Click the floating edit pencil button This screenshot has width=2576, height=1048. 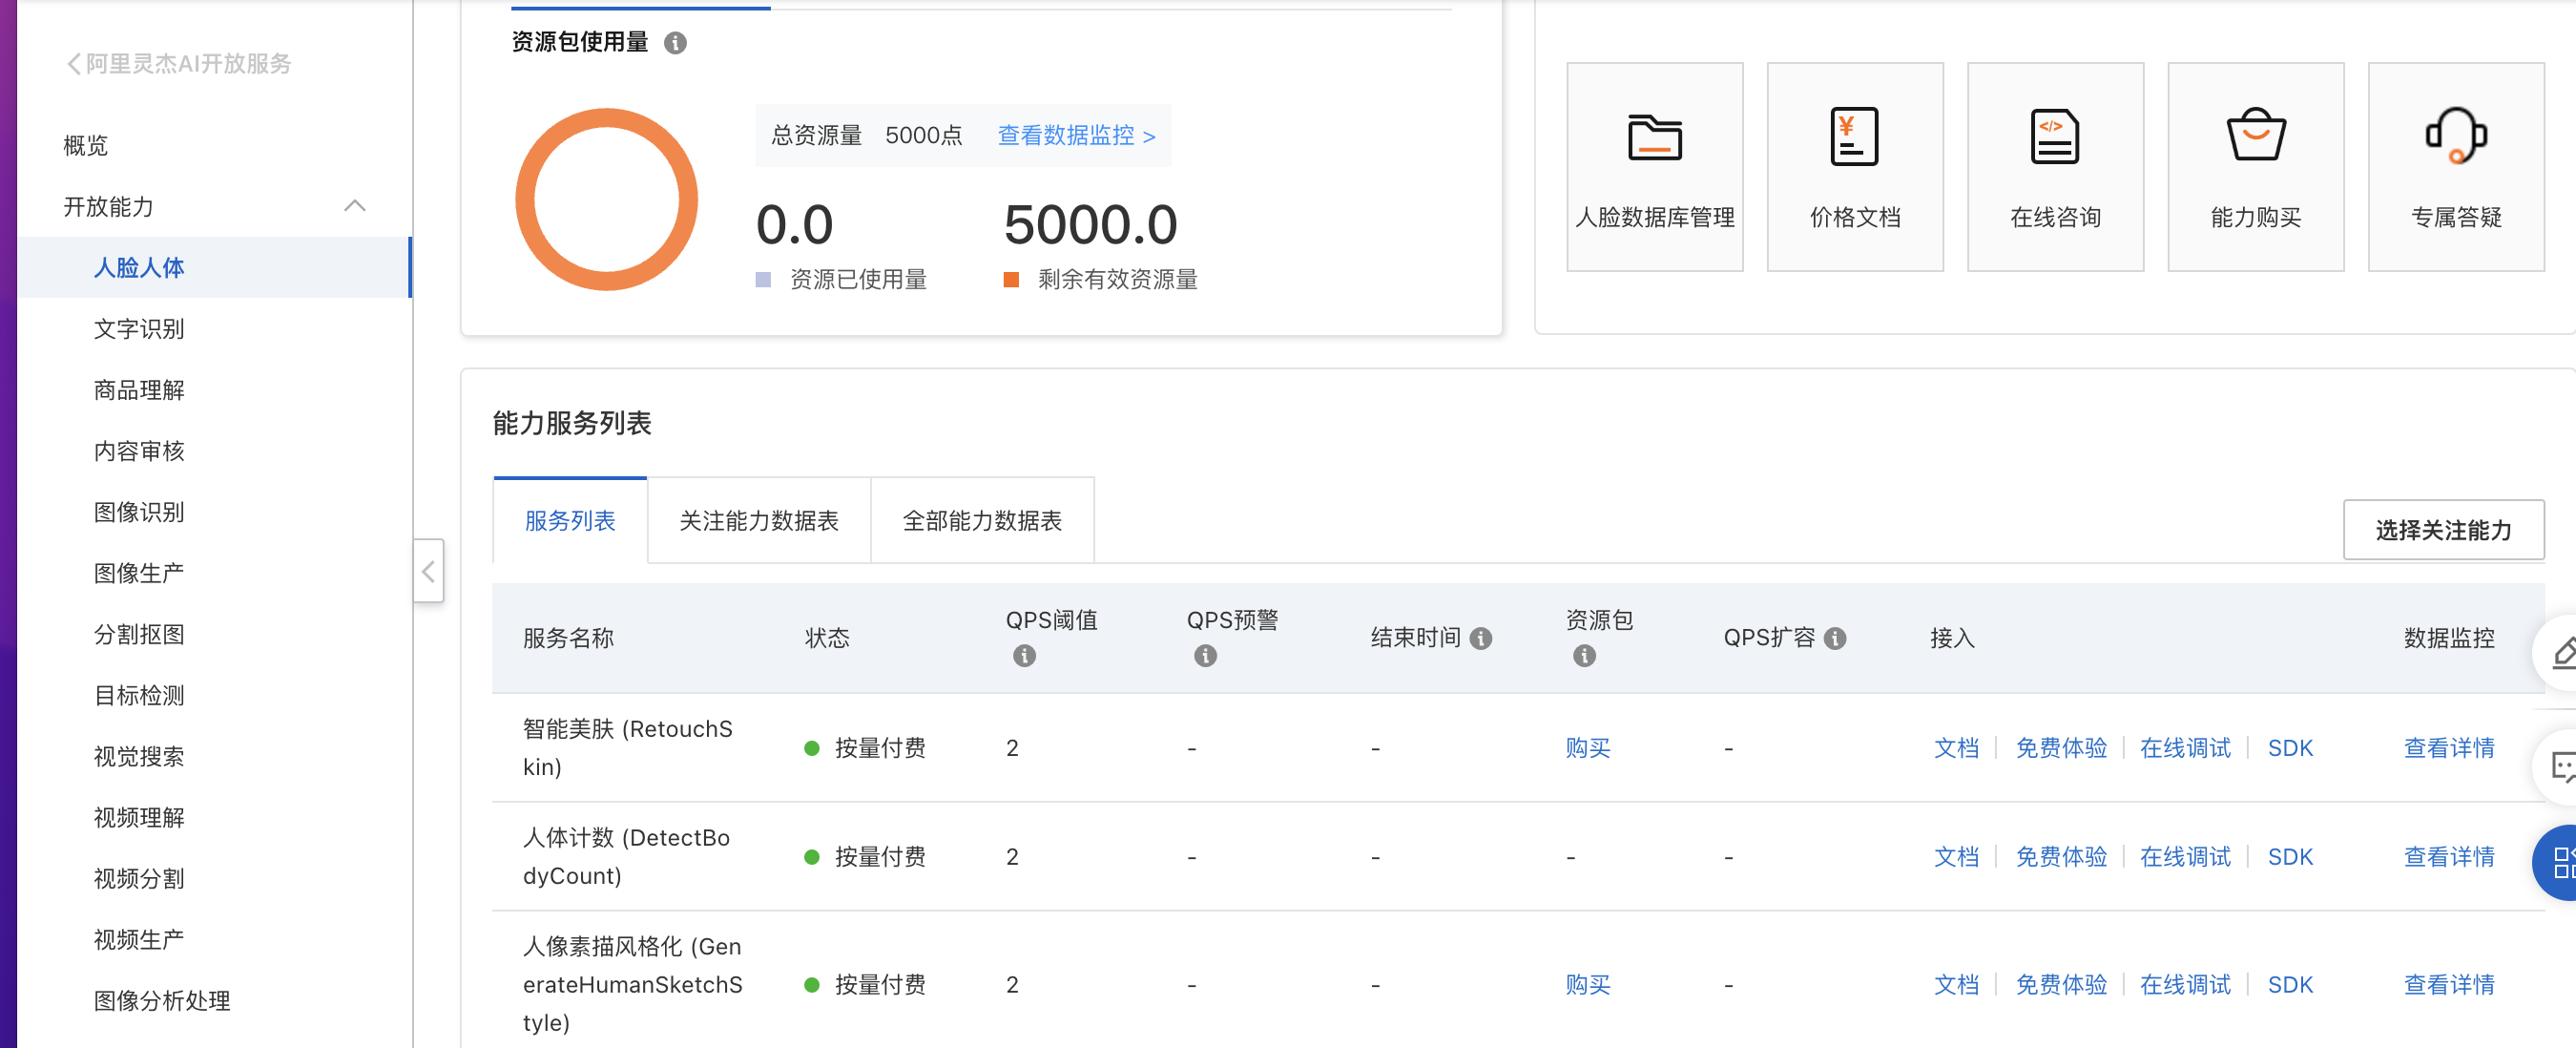click(2557, 654)
